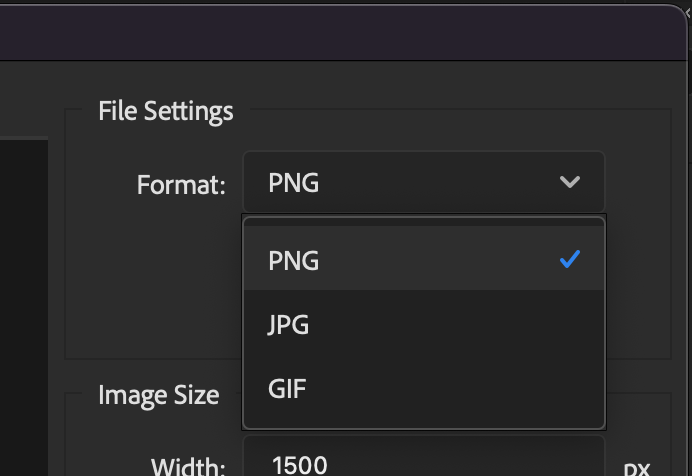Click the Format: label text

181,185
